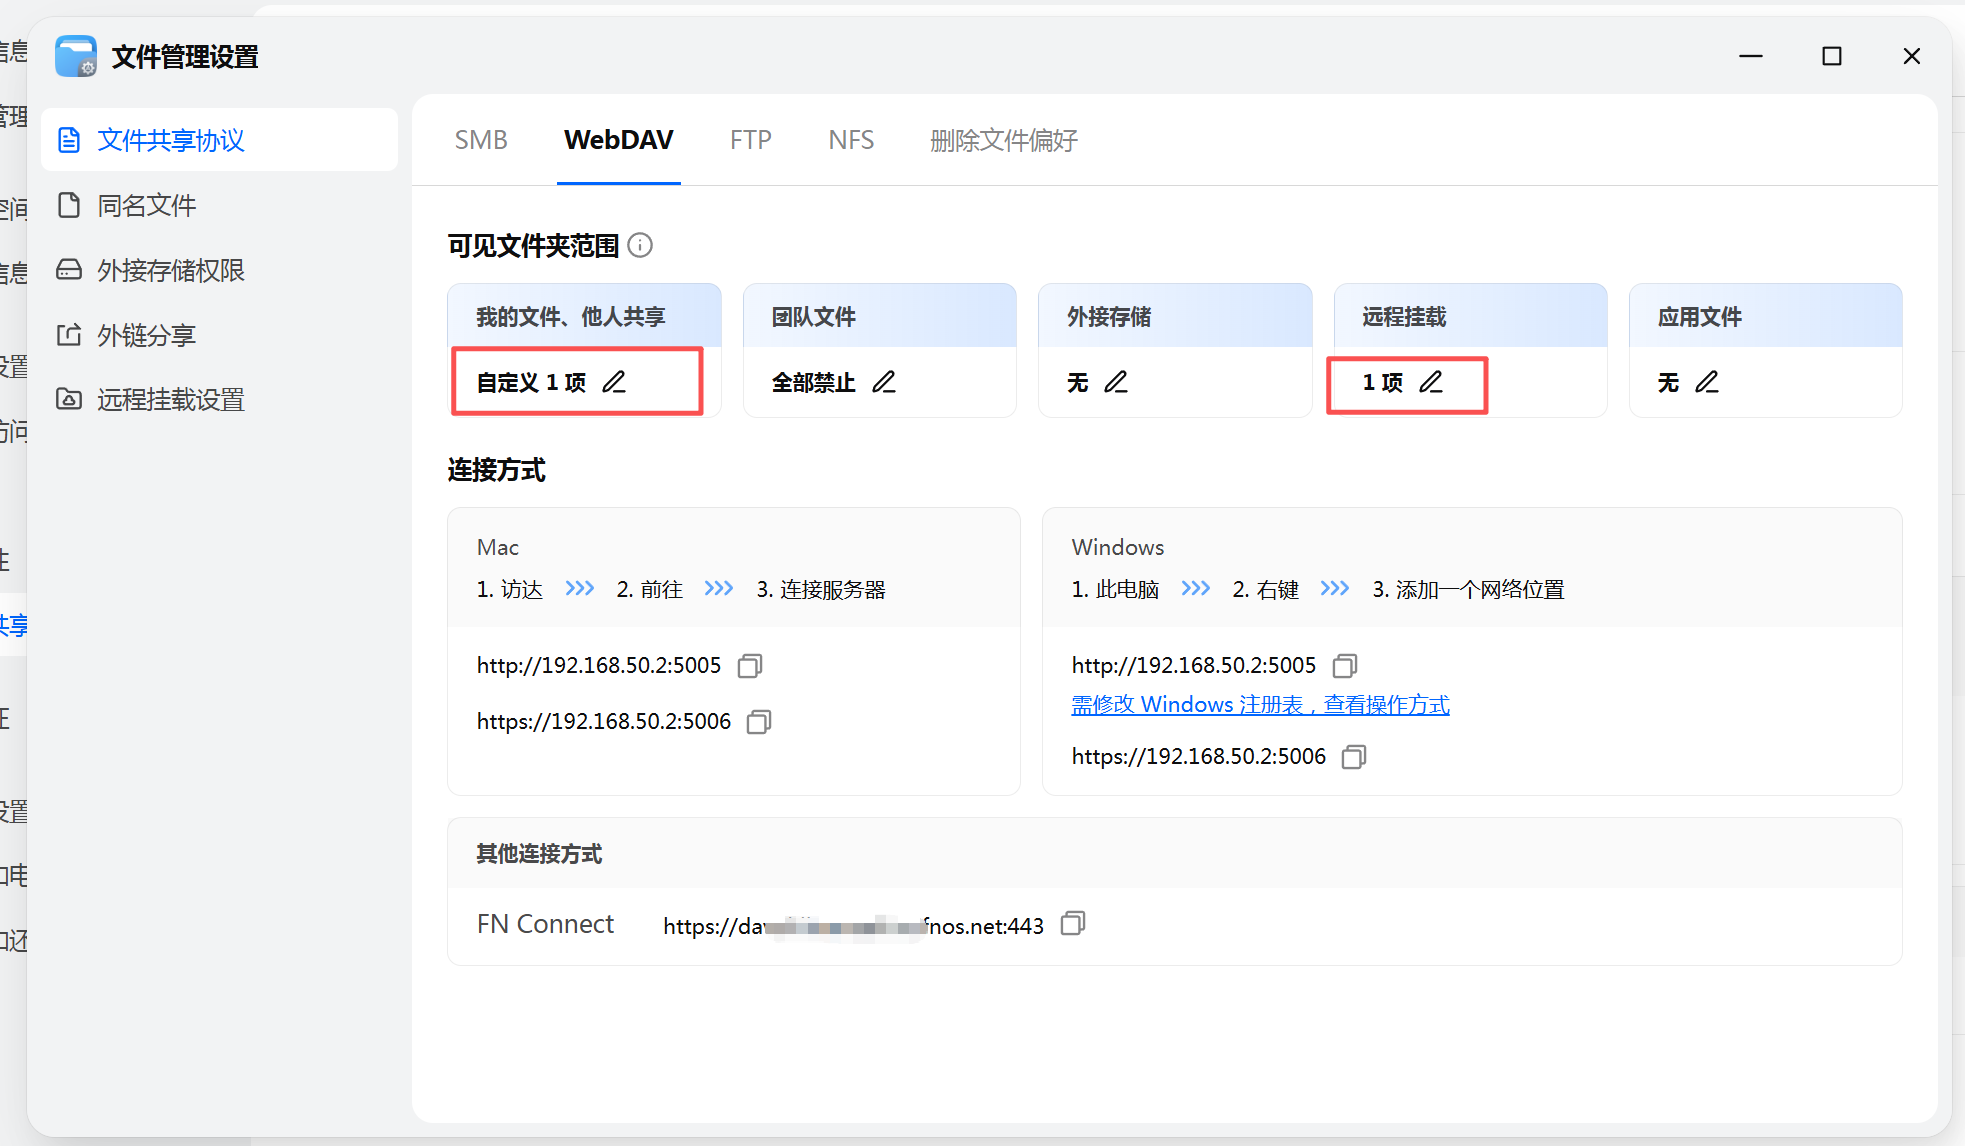Open 同名文件 in the sidebar
This screenshot has width=1965, height=1146.
click(146, 206)
